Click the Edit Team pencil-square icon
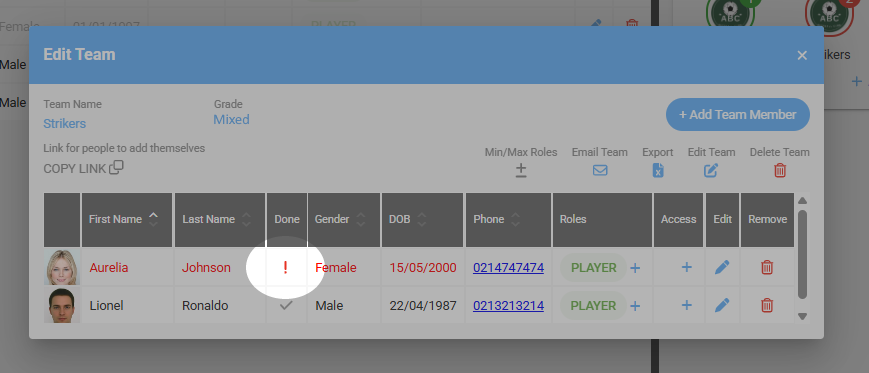The image size is (869, 373). (x=711, y=171)
